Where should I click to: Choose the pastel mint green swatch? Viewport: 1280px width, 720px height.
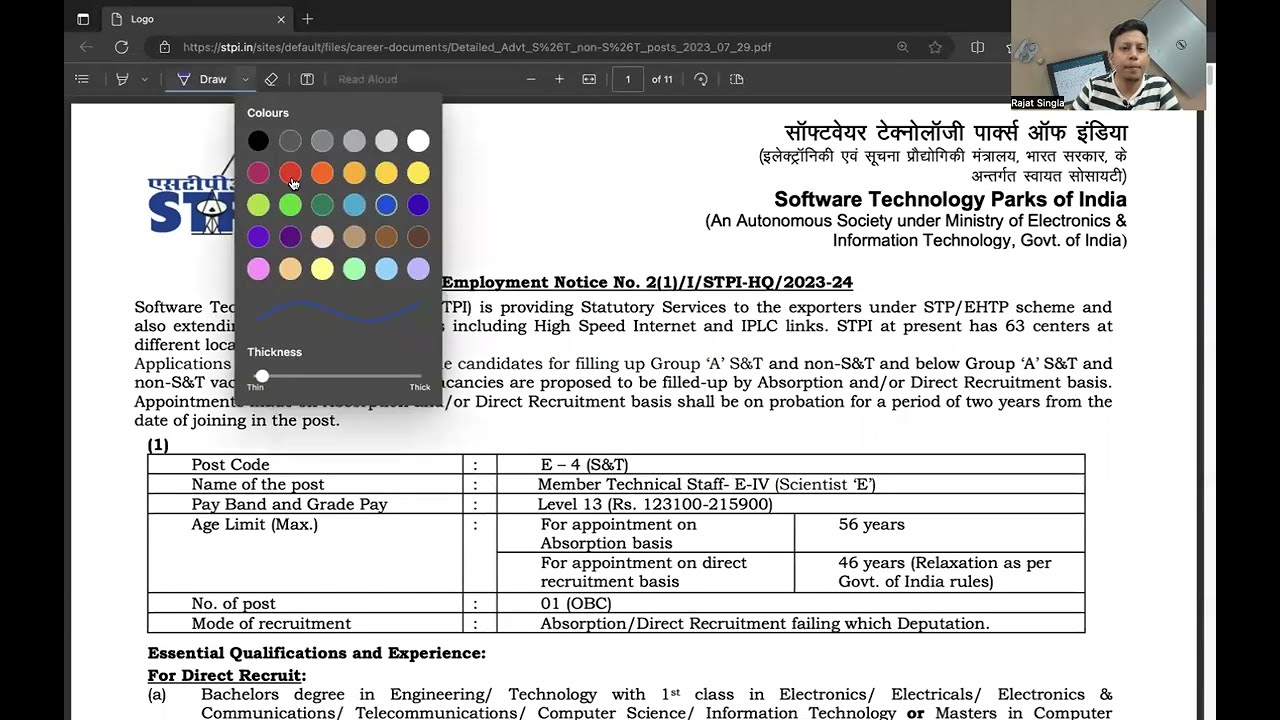[354, 269]
